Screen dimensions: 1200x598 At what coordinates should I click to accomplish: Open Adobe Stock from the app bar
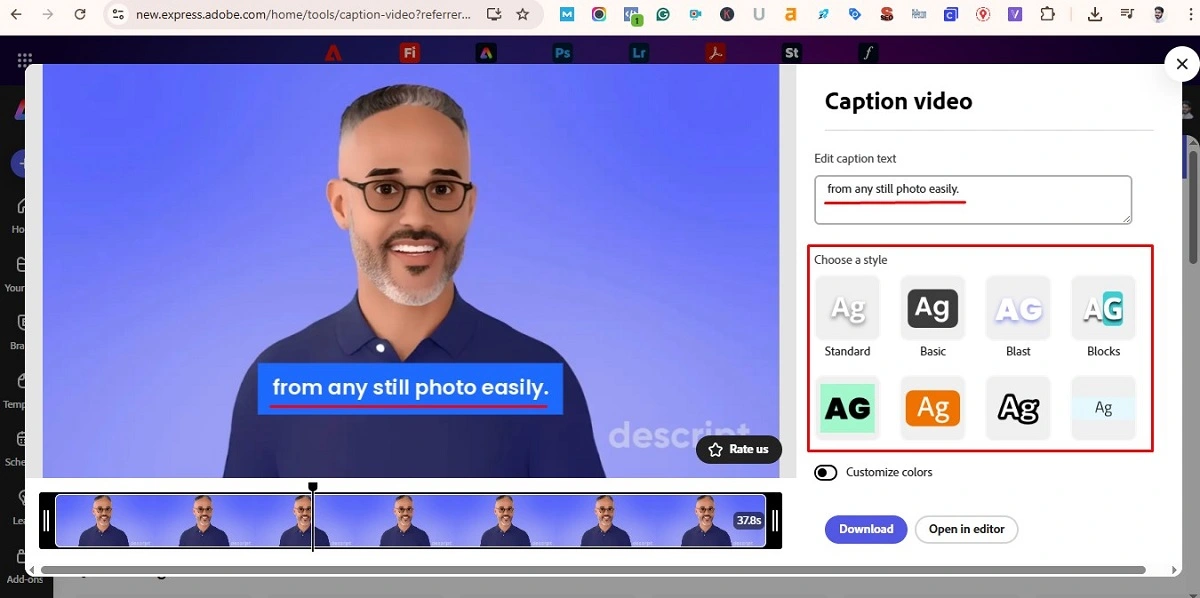click(791, 51)
